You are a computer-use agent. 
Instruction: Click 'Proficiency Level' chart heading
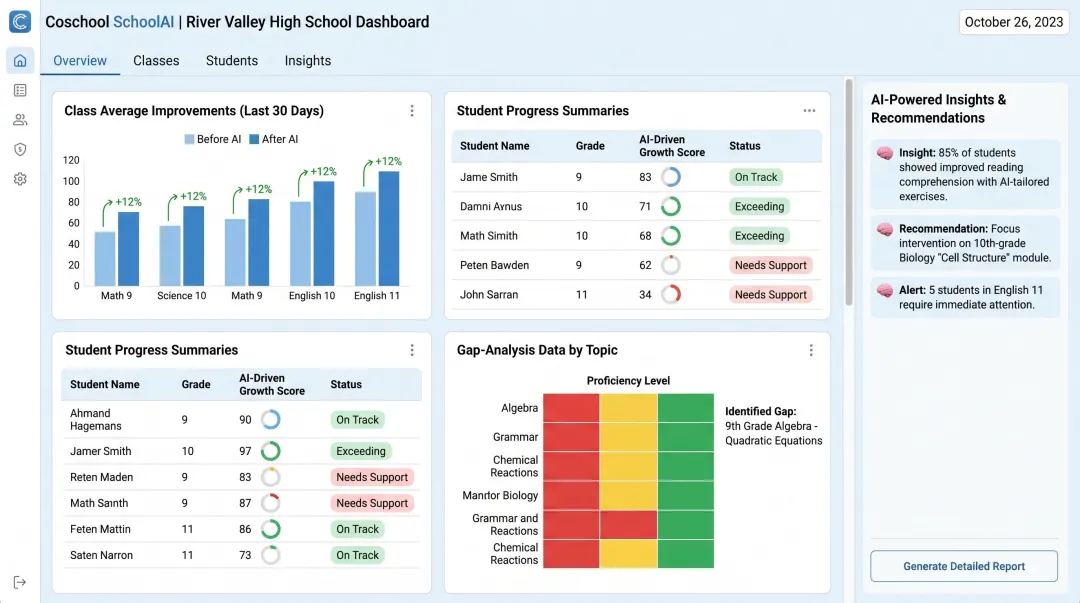coord(628,380)
